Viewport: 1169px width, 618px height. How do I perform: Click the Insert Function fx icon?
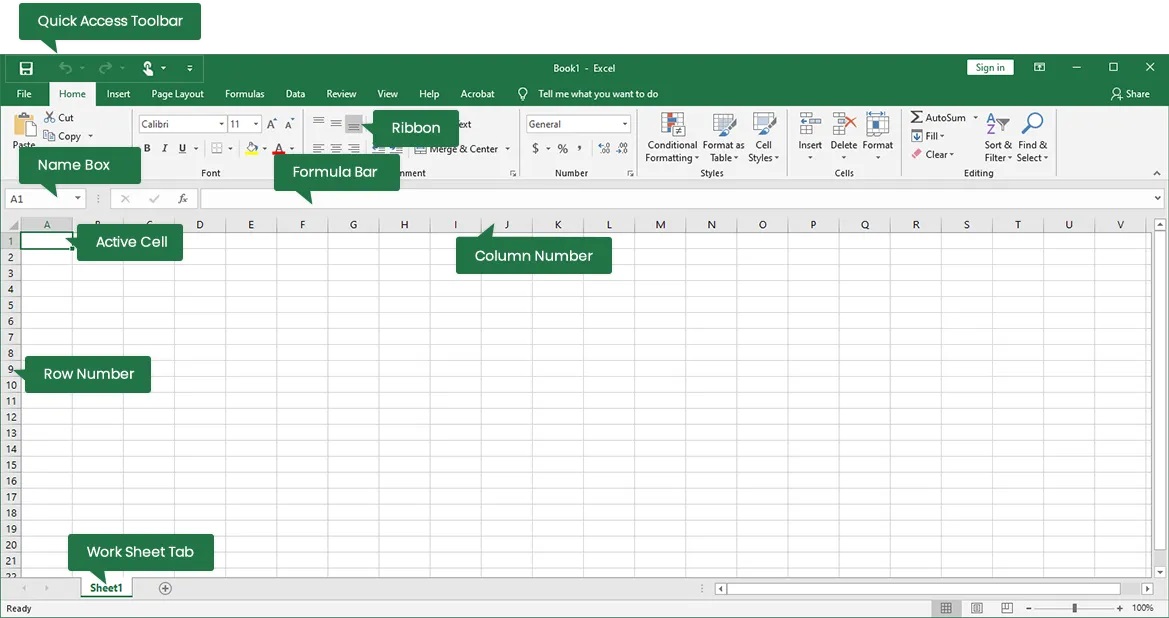pyautogui.click(x=183, y=199)
